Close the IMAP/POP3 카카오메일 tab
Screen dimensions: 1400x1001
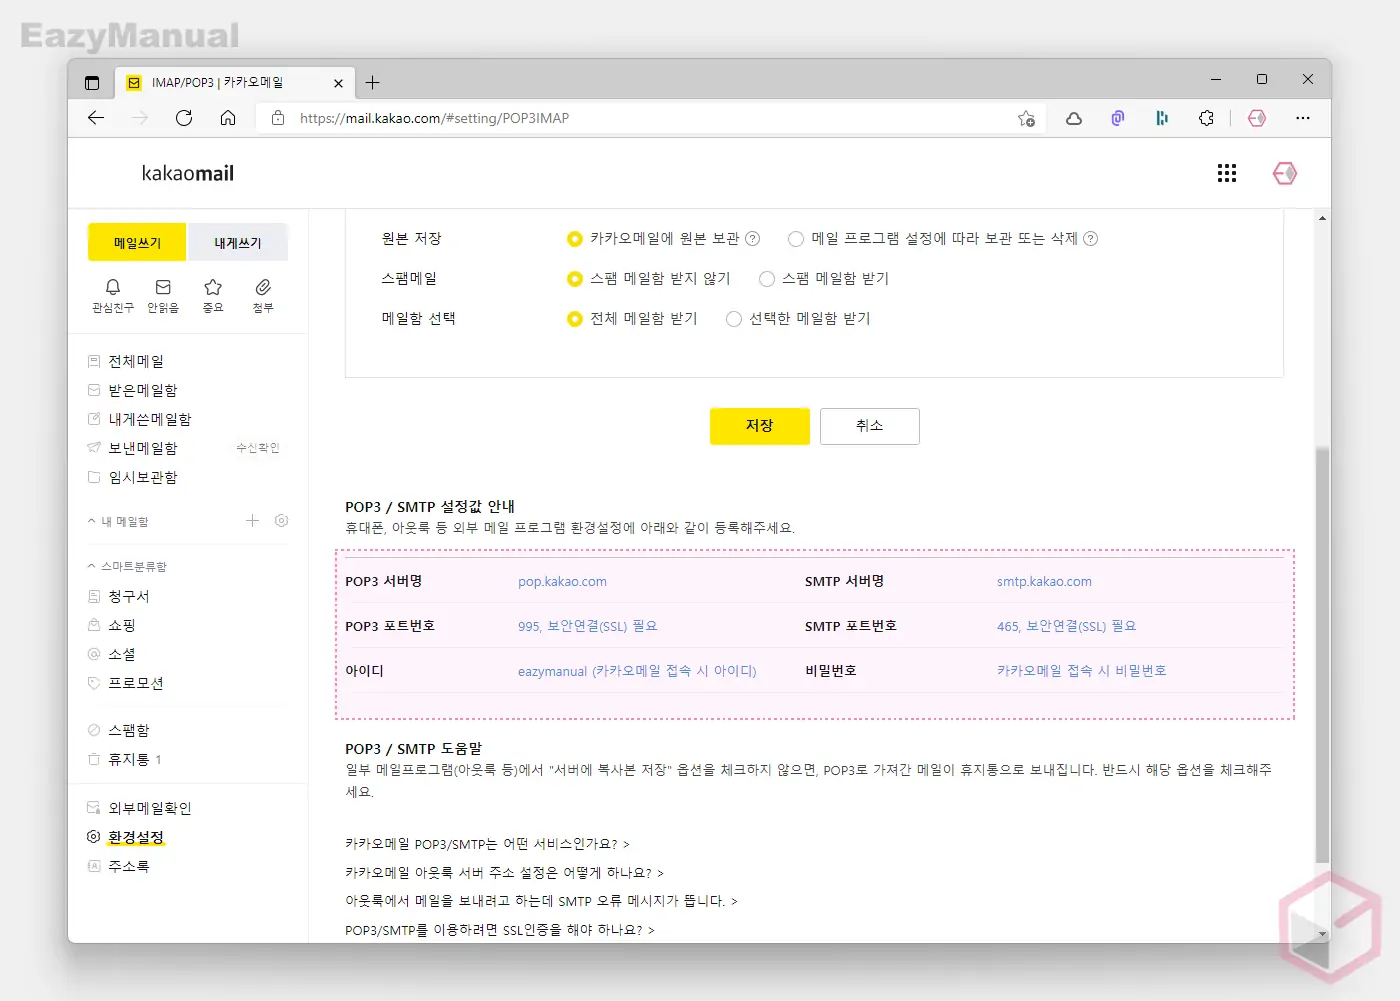pos(338,83)
